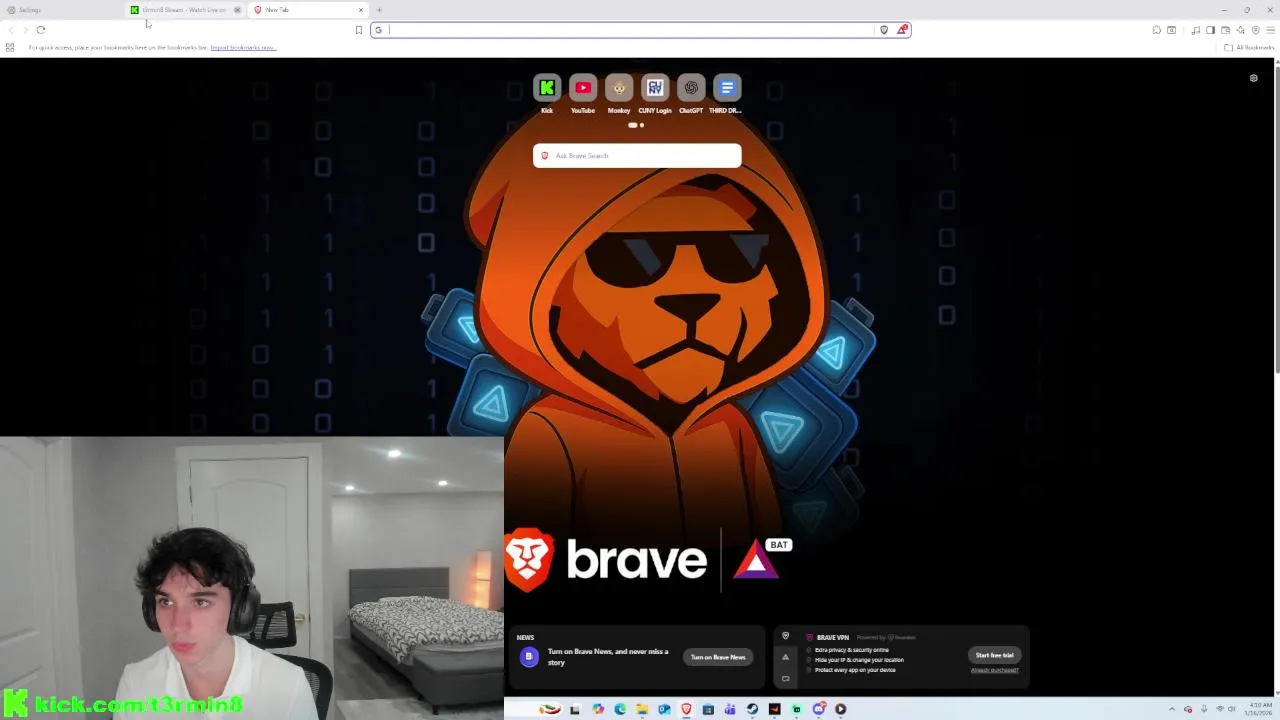Image resolution: width=1280 pixels, height=720 pixels.
Task: Open the CUNY Login shortcut tile
Action: pos(655,88)
